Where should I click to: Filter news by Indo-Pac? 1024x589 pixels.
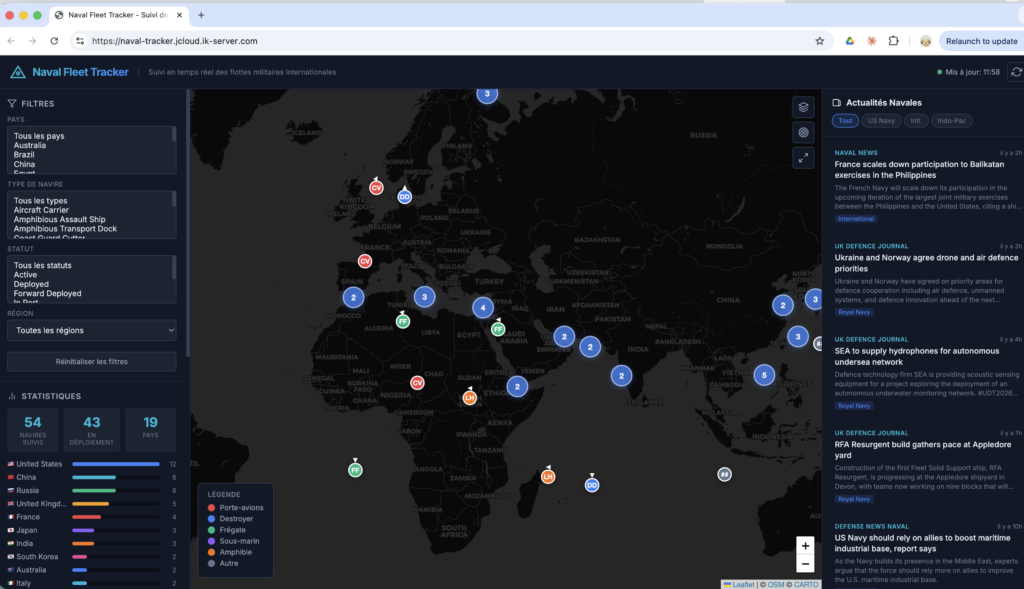click(x=951, y=121)
